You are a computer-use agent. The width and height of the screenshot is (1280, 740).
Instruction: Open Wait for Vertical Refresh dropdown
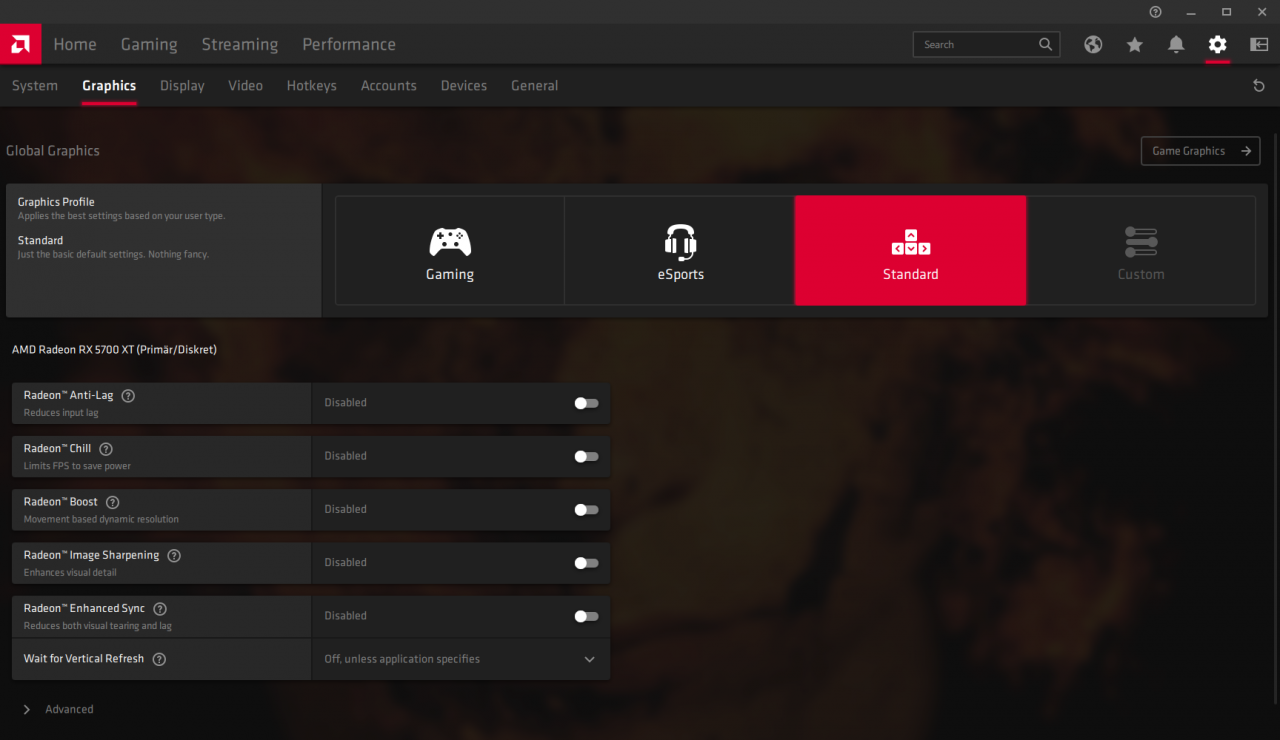(460, 659)
